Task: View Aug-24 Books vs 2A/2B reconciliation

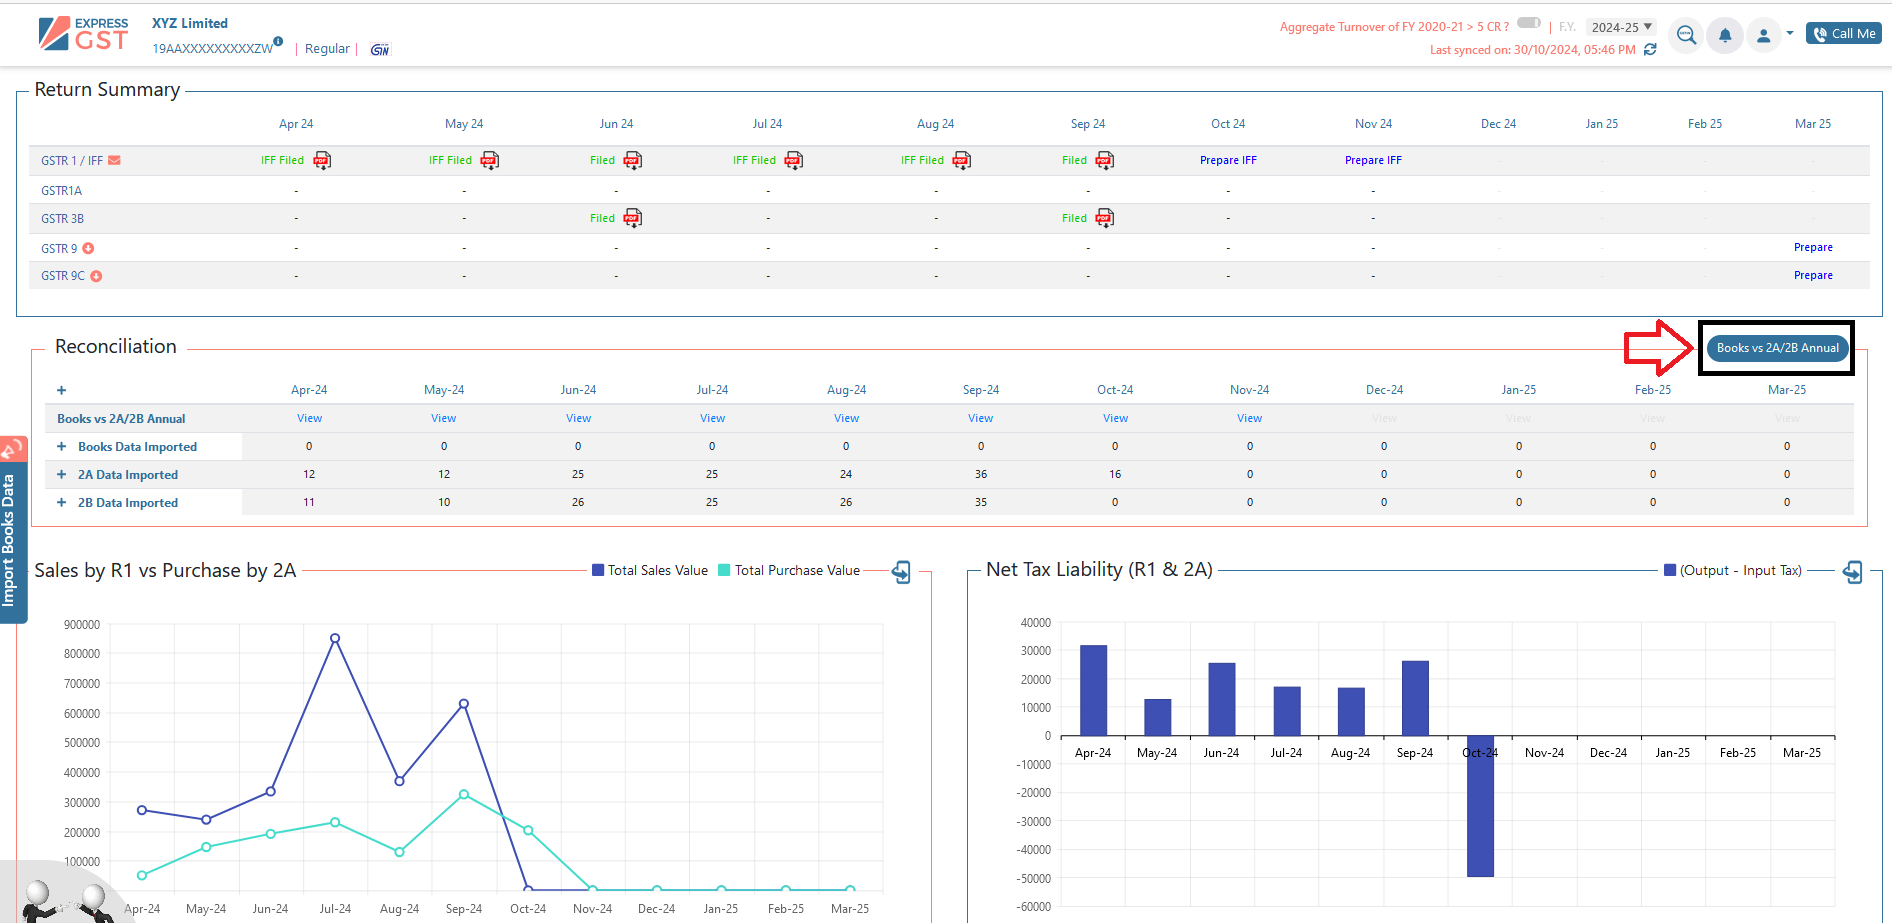Action: coord(846,418)
